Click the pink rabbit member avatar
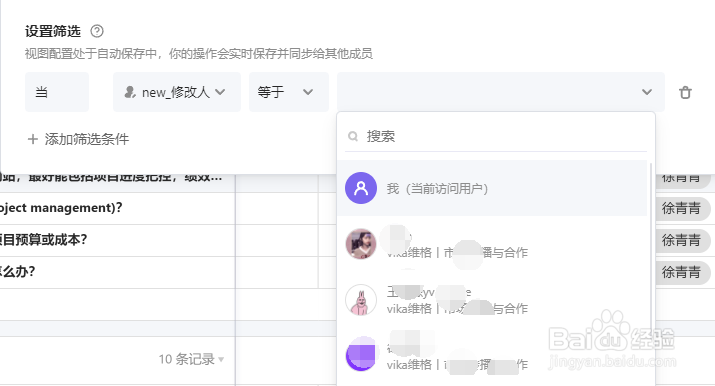The image size is (715, 386). click(x=361, y=300)
